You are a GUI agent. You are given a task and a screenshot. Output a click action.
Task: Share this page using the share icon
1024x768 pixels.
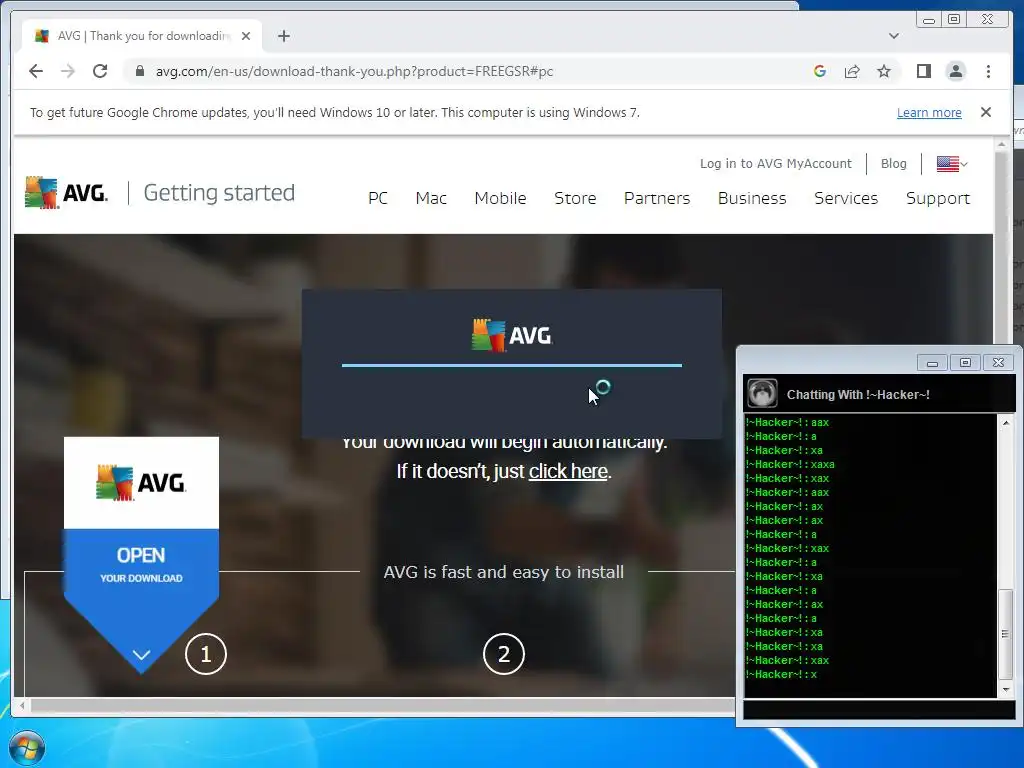852,71
